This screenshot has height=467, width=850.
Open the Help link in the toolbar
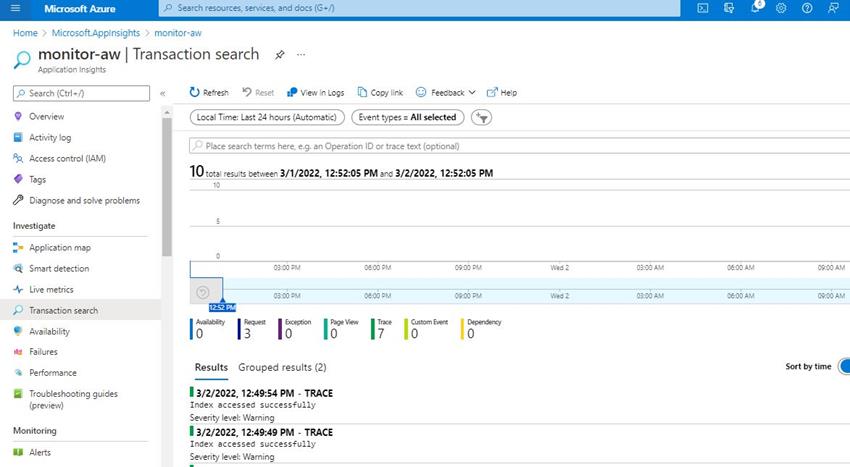[x=502, y=93]
